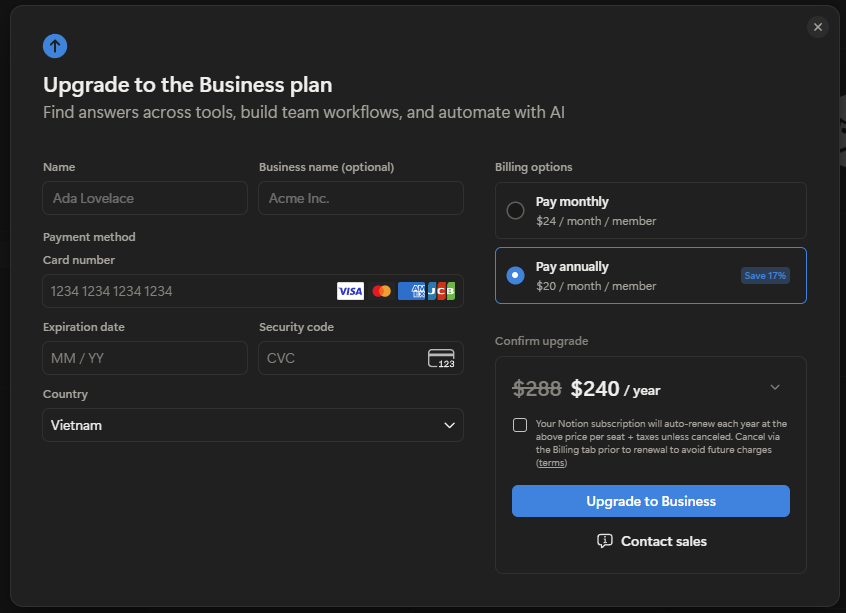Check the auto-renew agreement checkbox

pyautogui.click(x=520, y=425)
